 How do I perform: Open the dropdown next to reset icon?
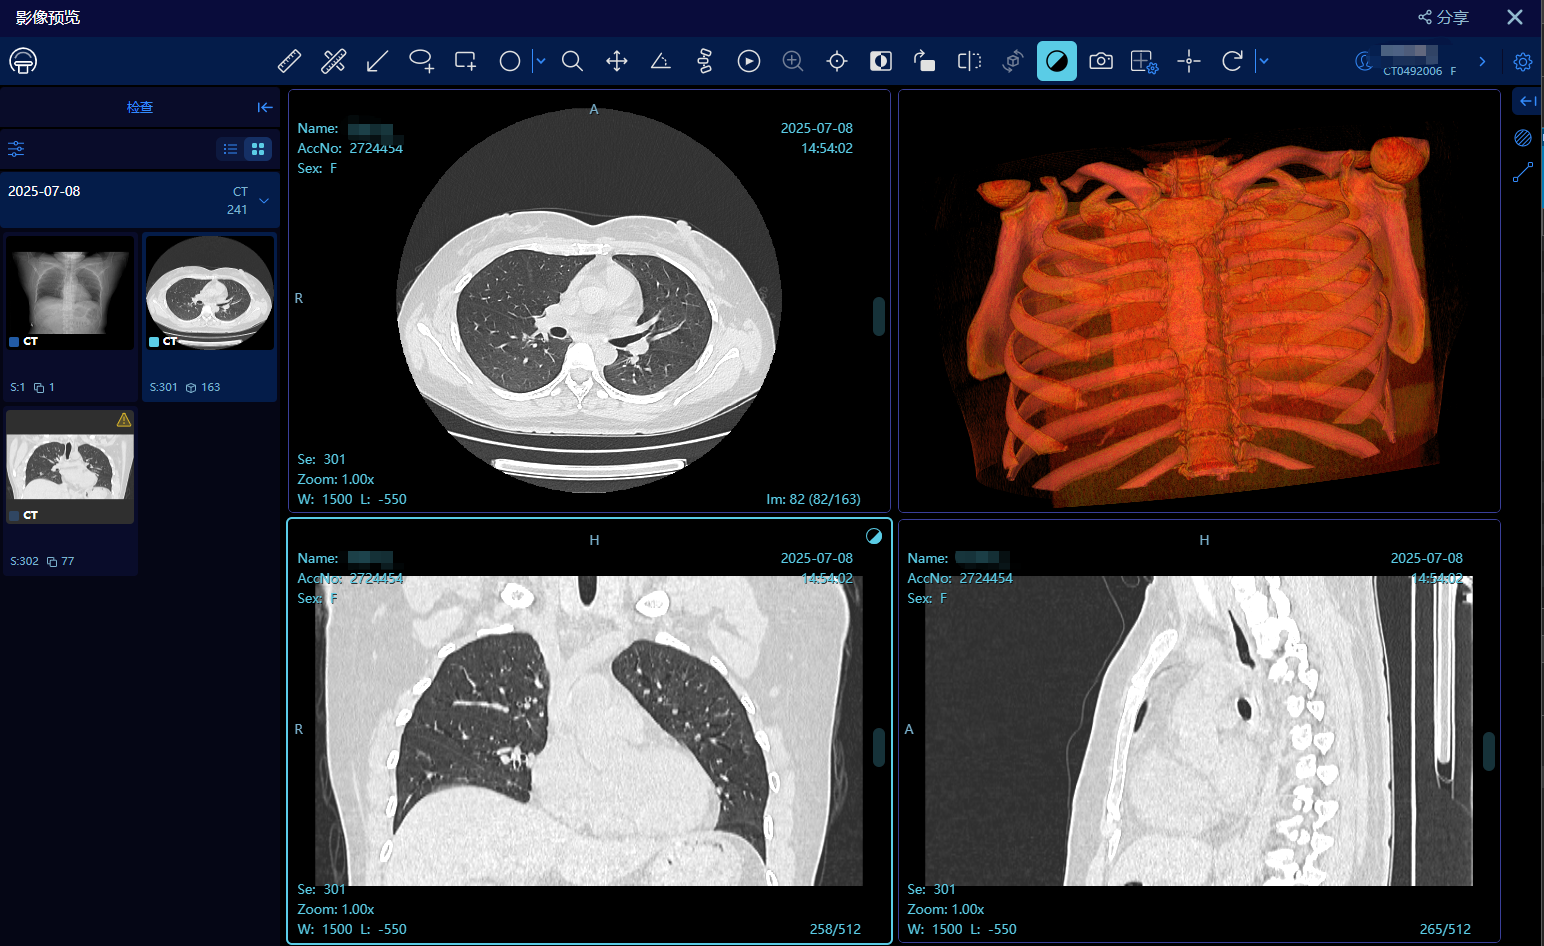point(1264,61)
